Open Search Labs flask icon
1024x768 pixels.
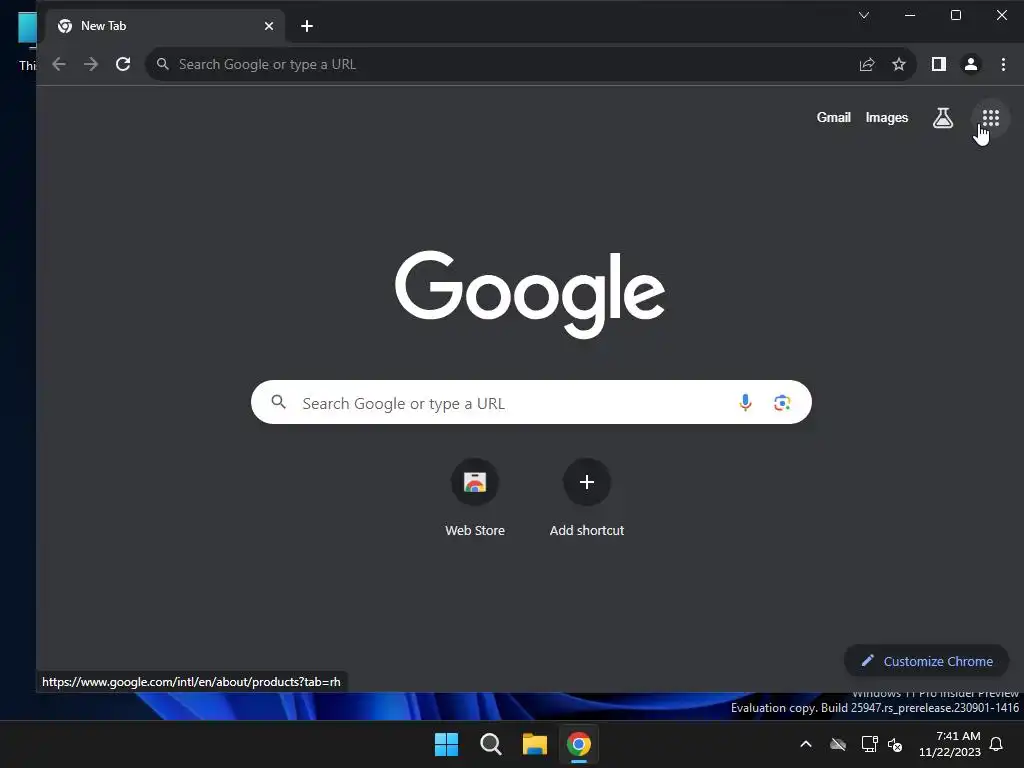[942, 118]
